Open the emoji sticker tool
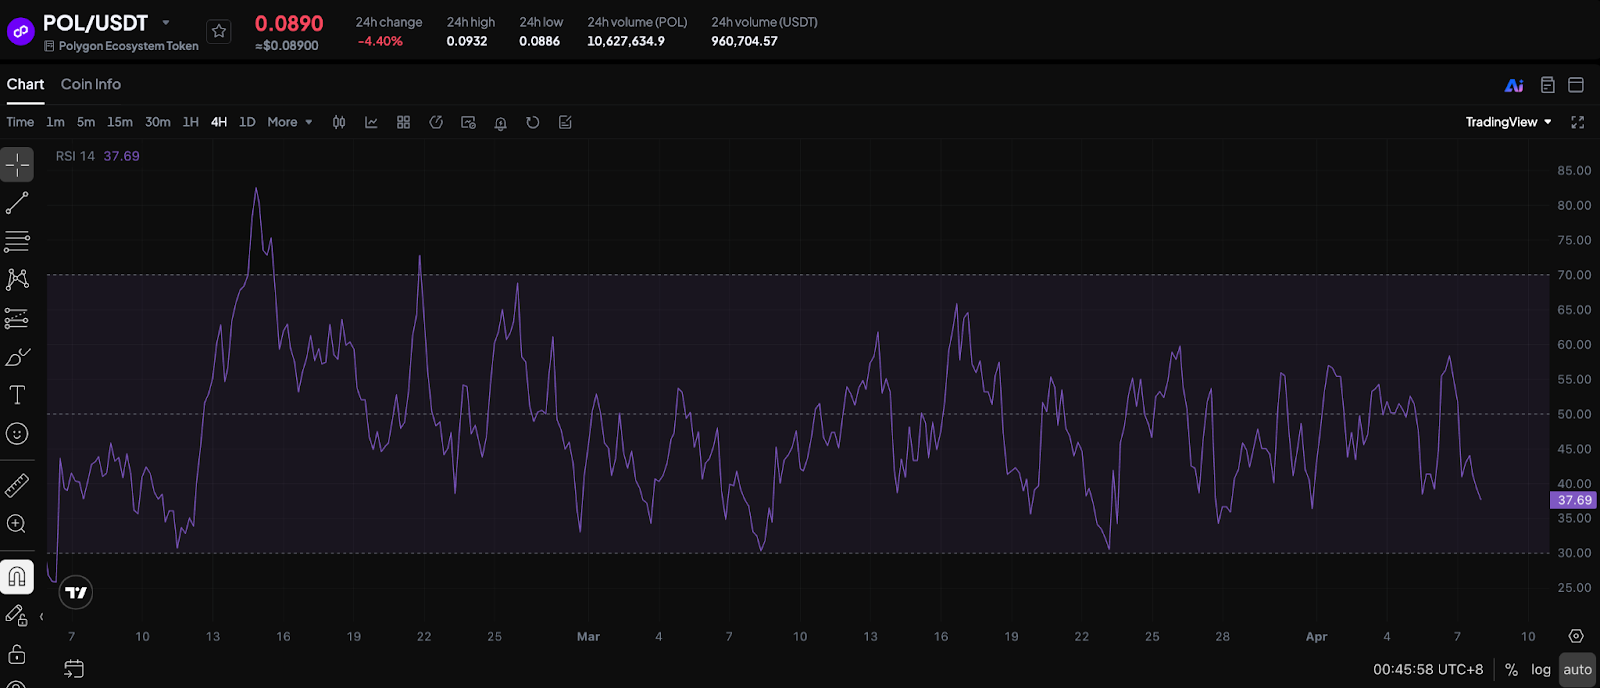 tap(17, 434)
